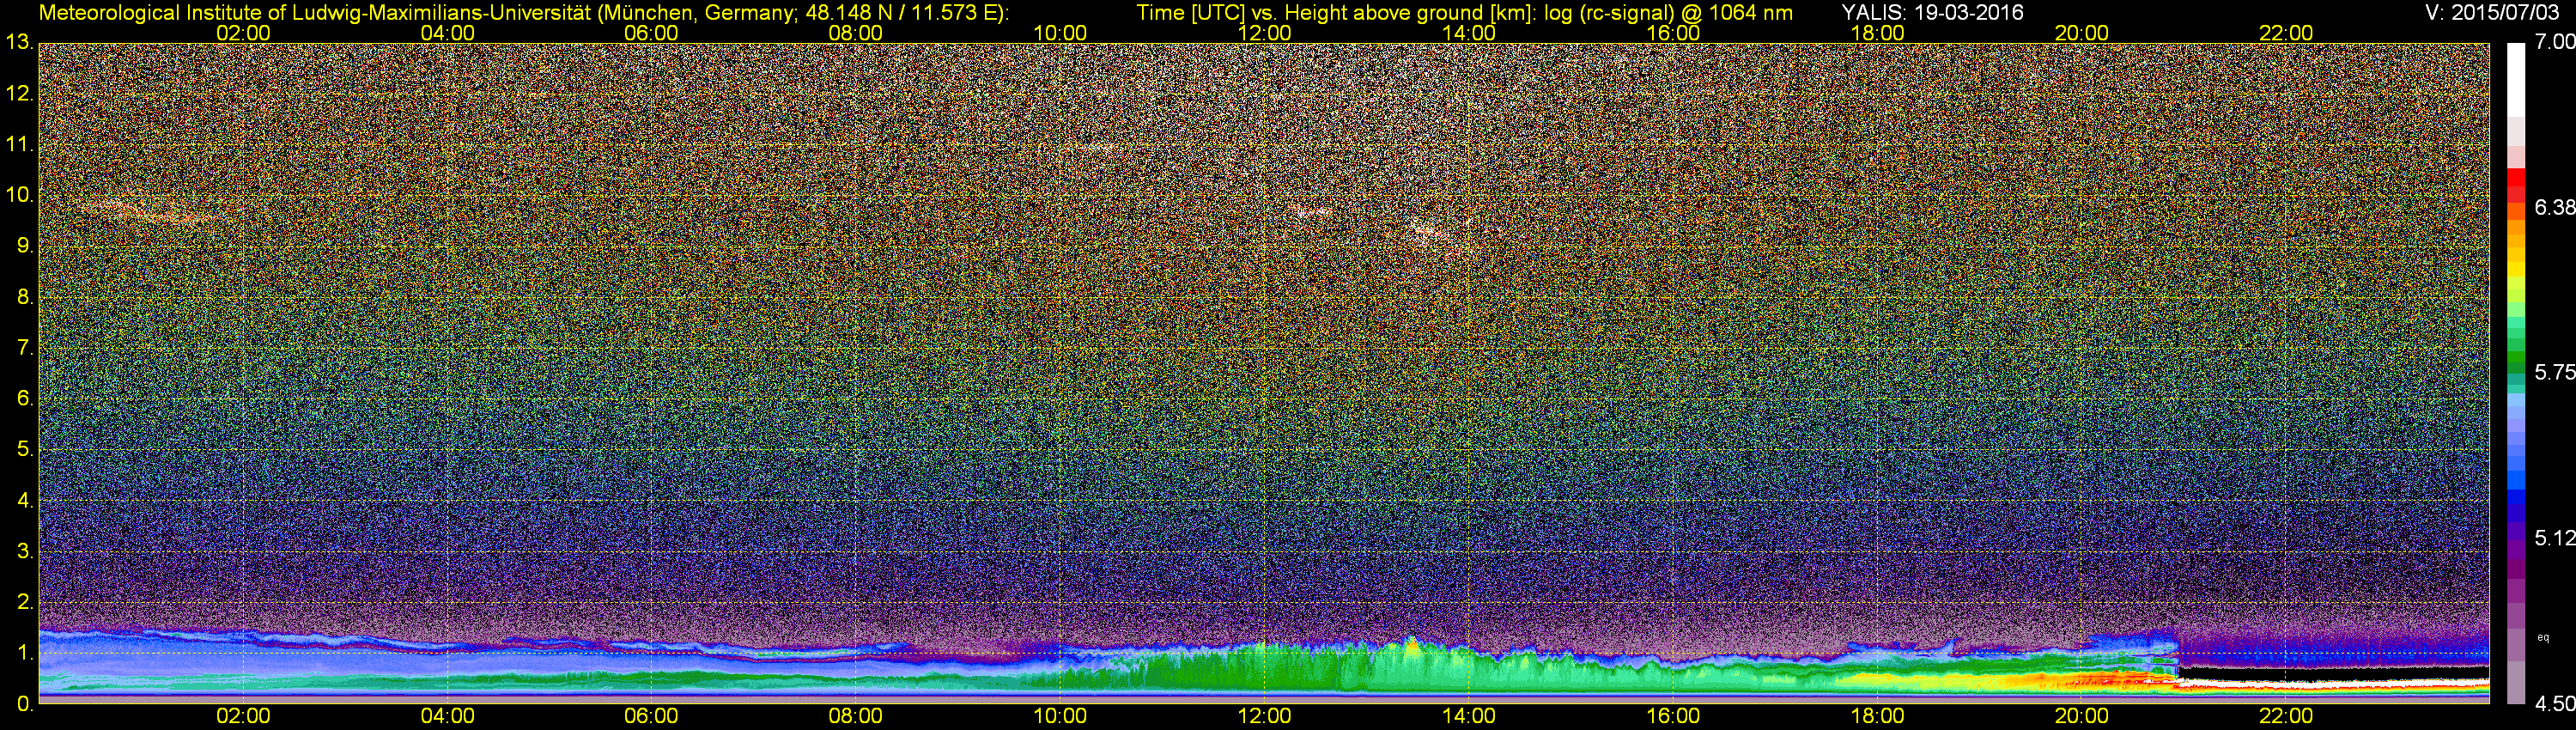Click the 04:00 label on the top time axis
2576x730 pixels.
tap(447, 33)
